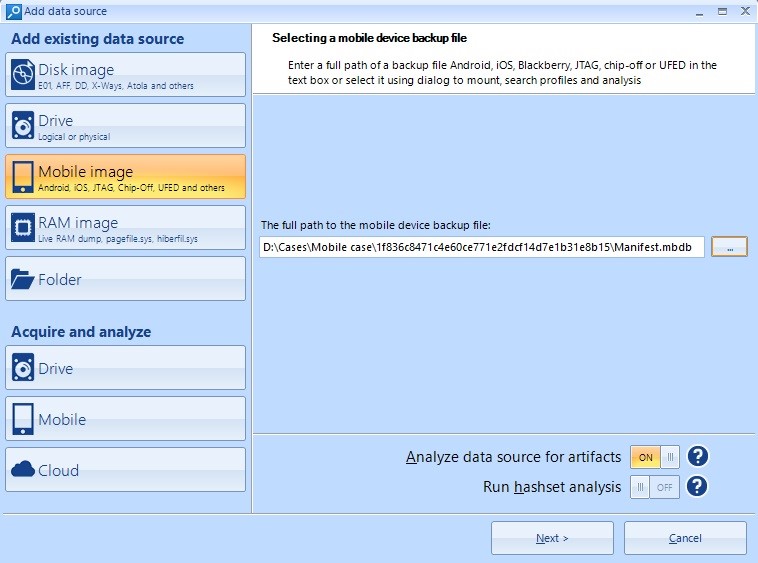758x563 pixels.
Task: Click the Mobile image phone icon
Action: click(23, 177)
